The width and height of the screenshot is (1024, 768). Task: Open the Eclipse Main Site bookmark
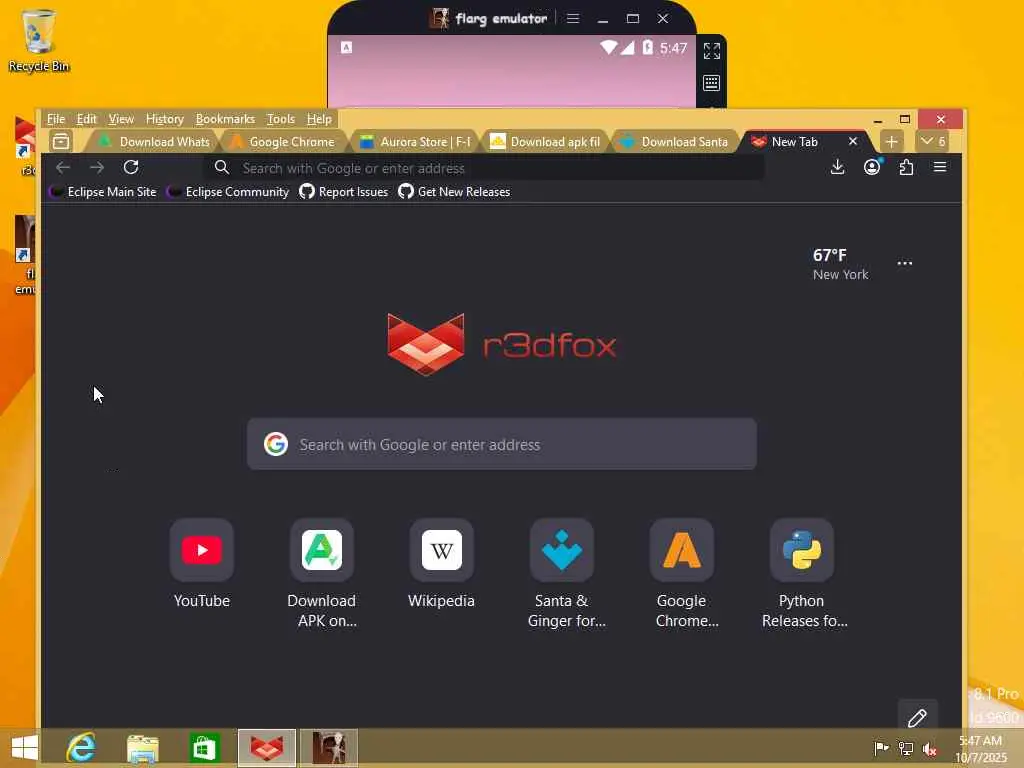coord(103,192)
